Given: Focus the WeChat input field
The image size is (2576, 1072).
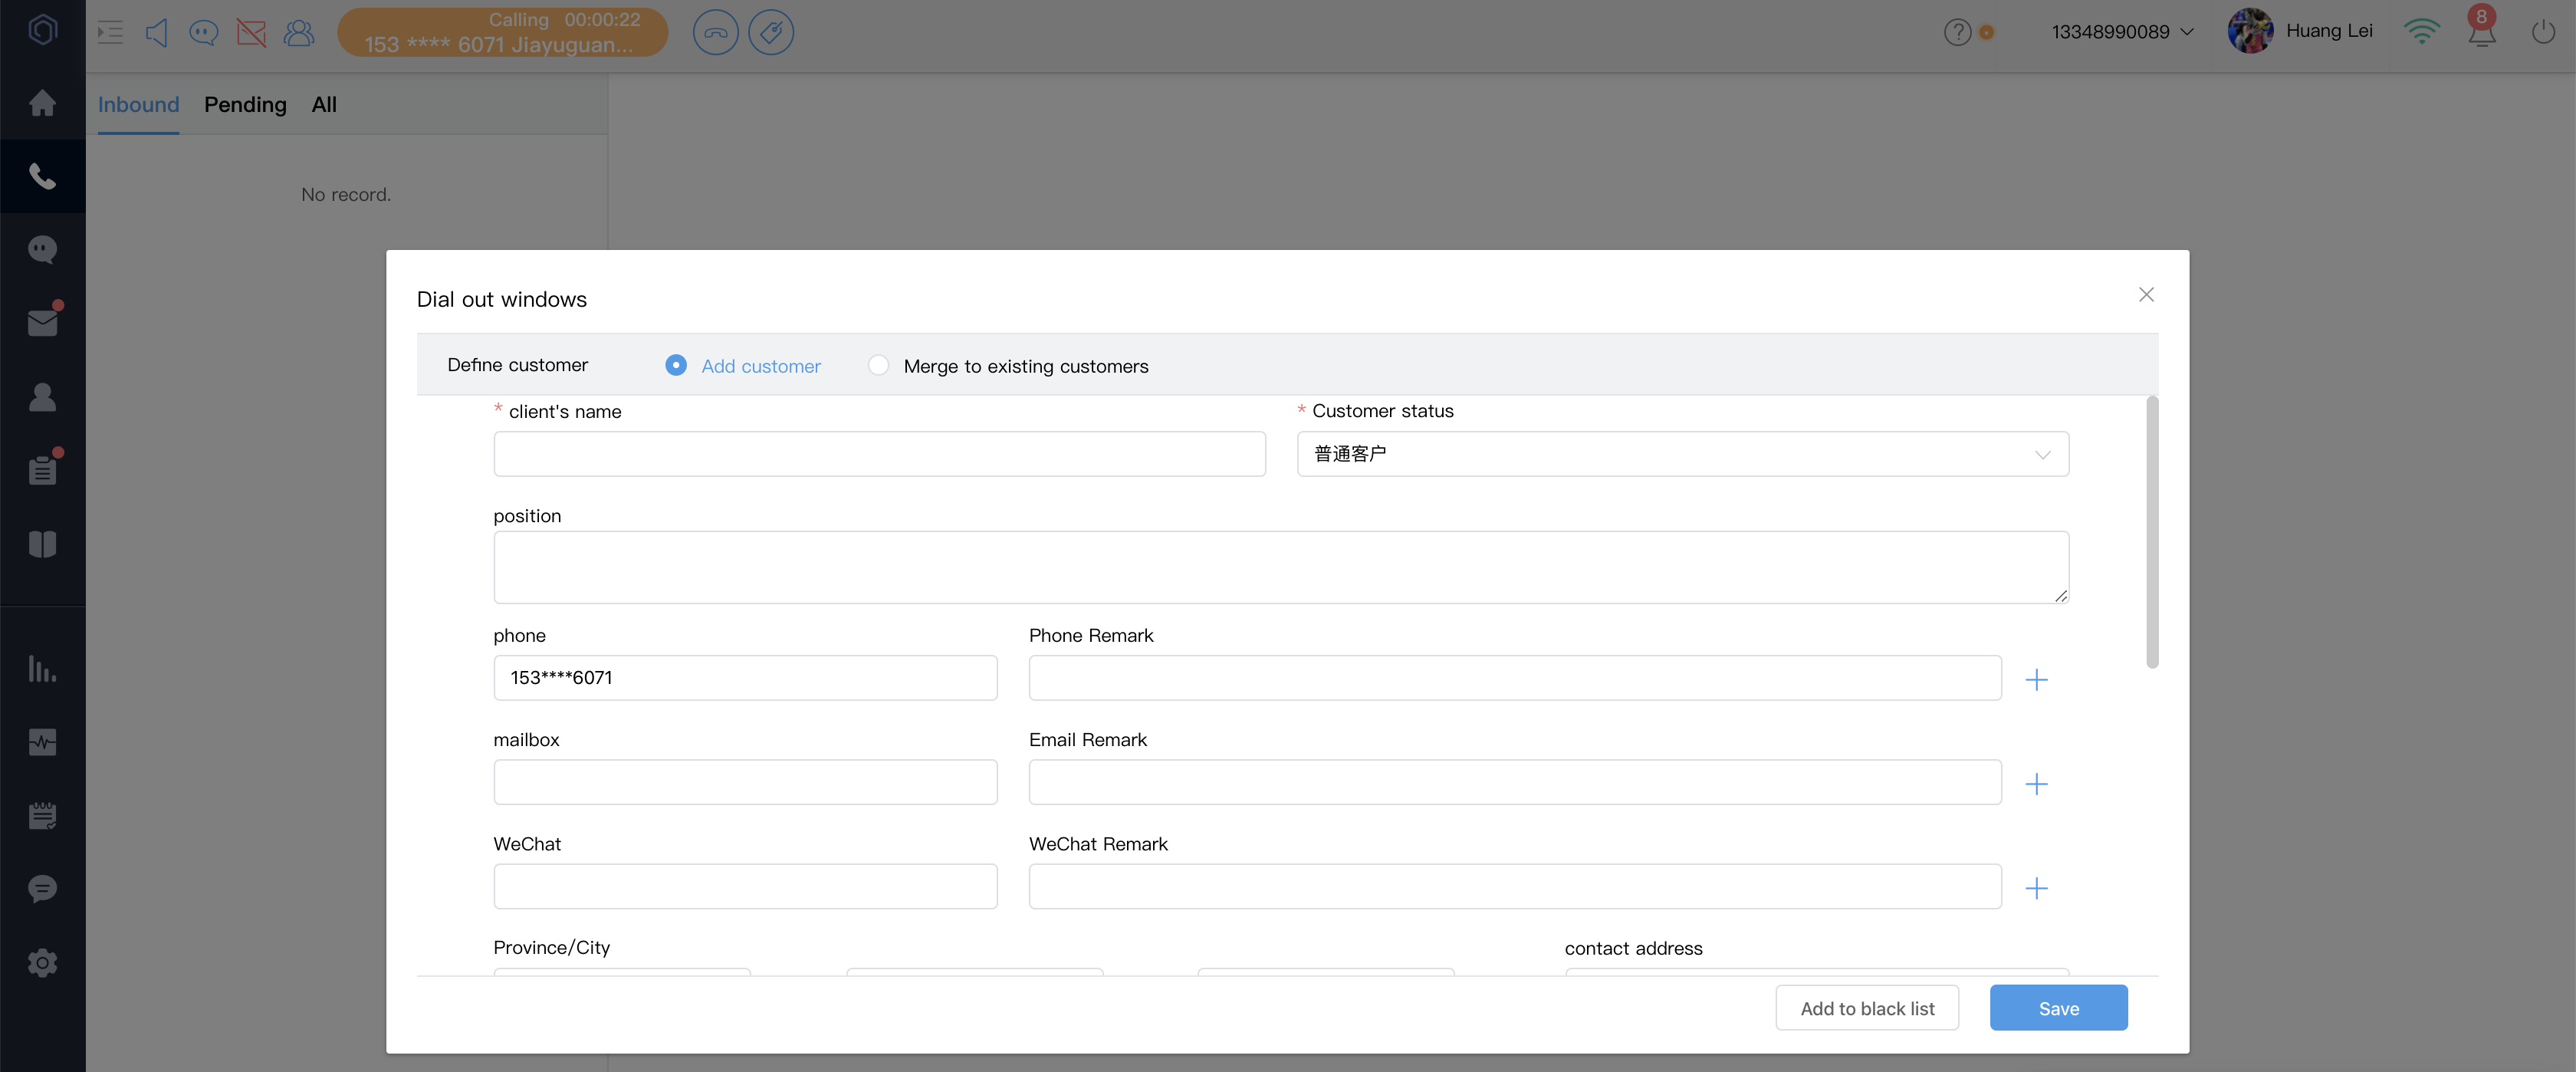Looking at the screenshot, I should click(x=745, y=886).
